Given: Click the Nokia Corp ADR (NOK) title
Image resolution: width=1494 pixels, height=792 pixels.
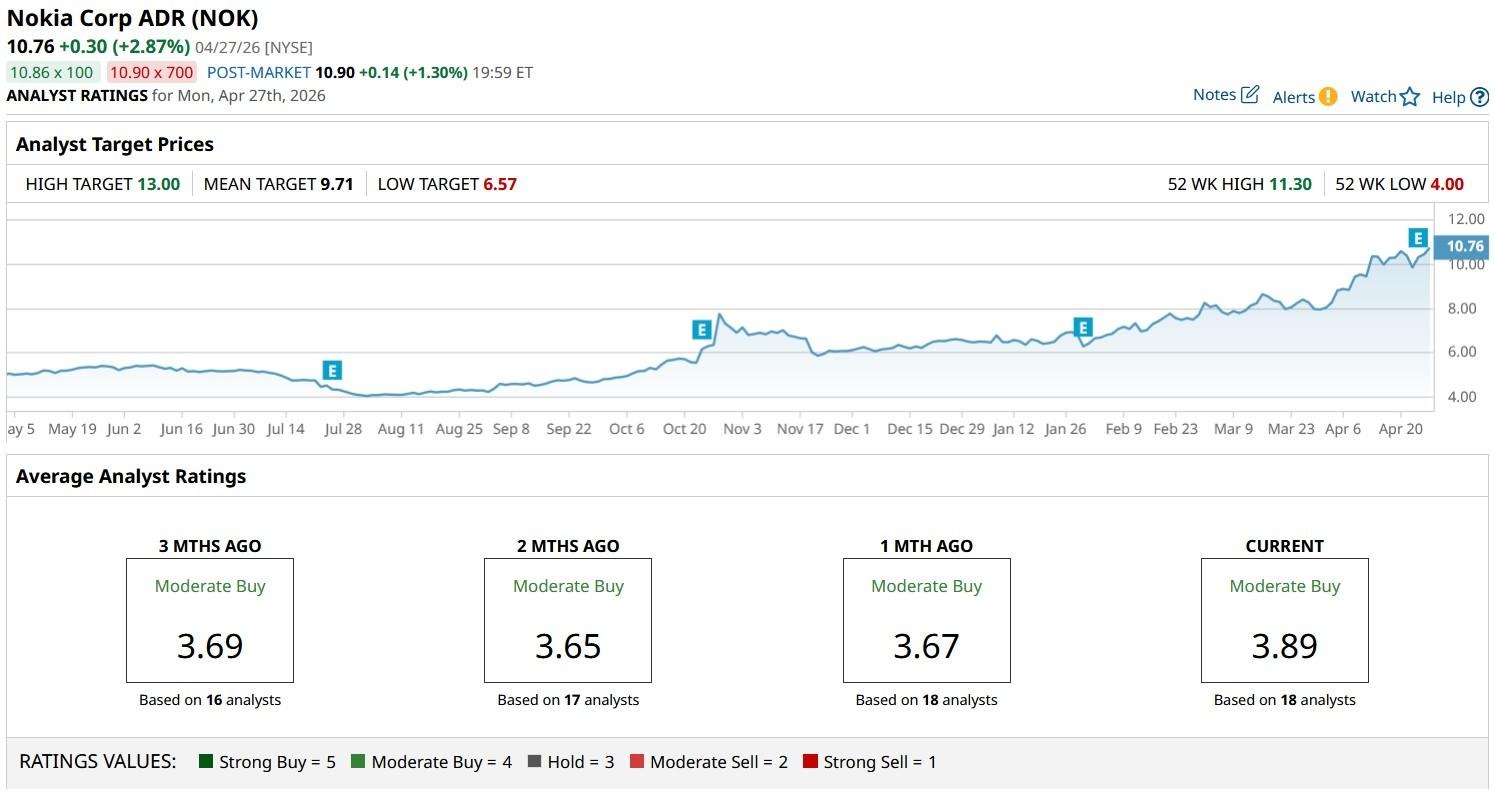Looking at the screenshot, I should tap(133, 18).
